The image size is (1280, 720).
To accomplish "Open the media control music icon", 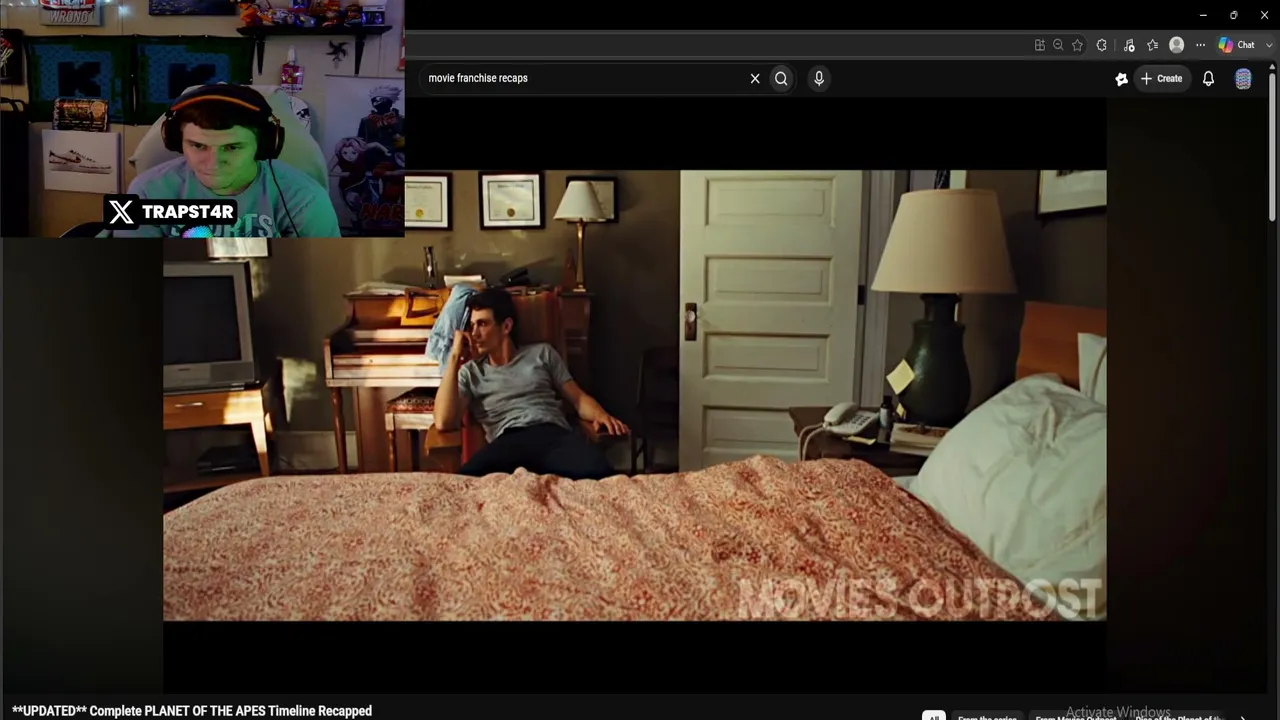I will coord(1129,45).
